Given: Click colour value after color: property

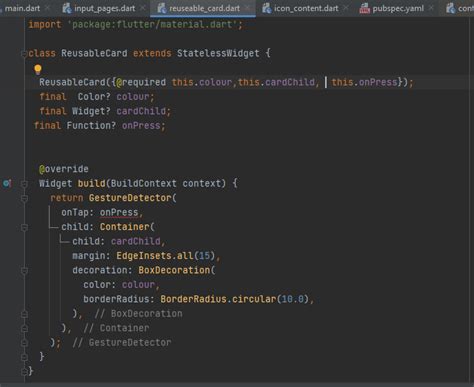Looking at the screenshot, I should 138,285.
